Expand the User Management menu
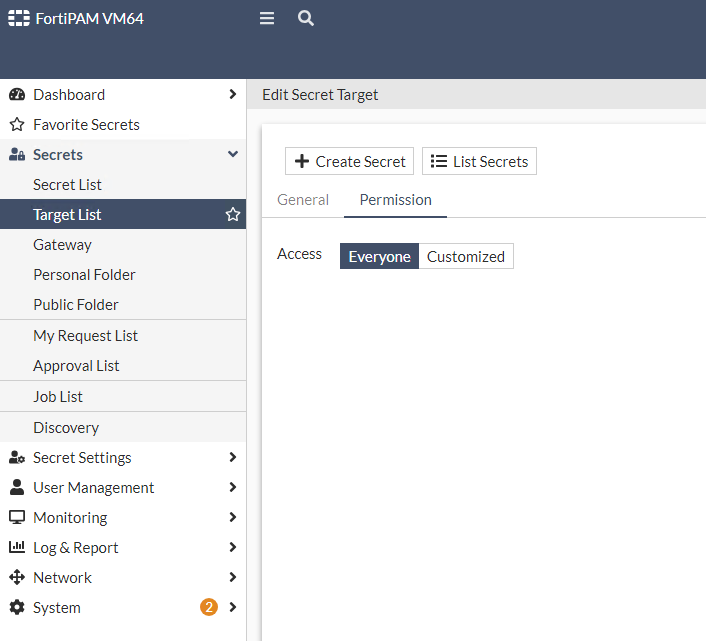Screen dimensions: 706x641 233,487
